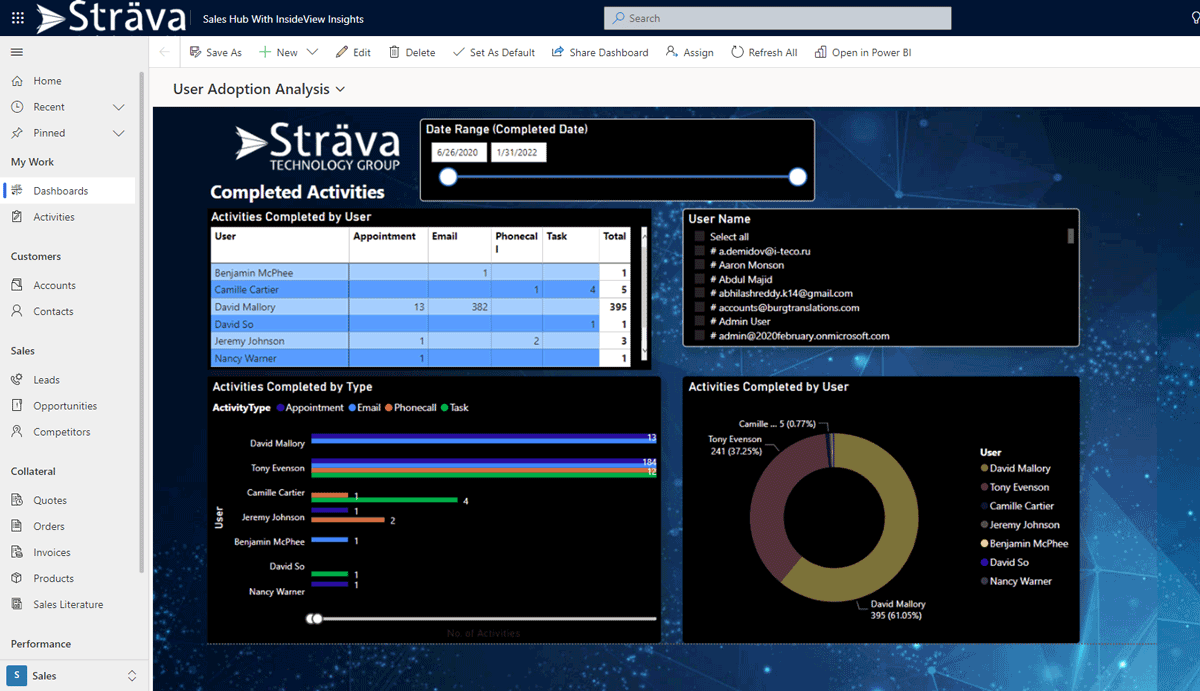Click inside the Search box
1200x691 pixels.
(x=775, y=17)
